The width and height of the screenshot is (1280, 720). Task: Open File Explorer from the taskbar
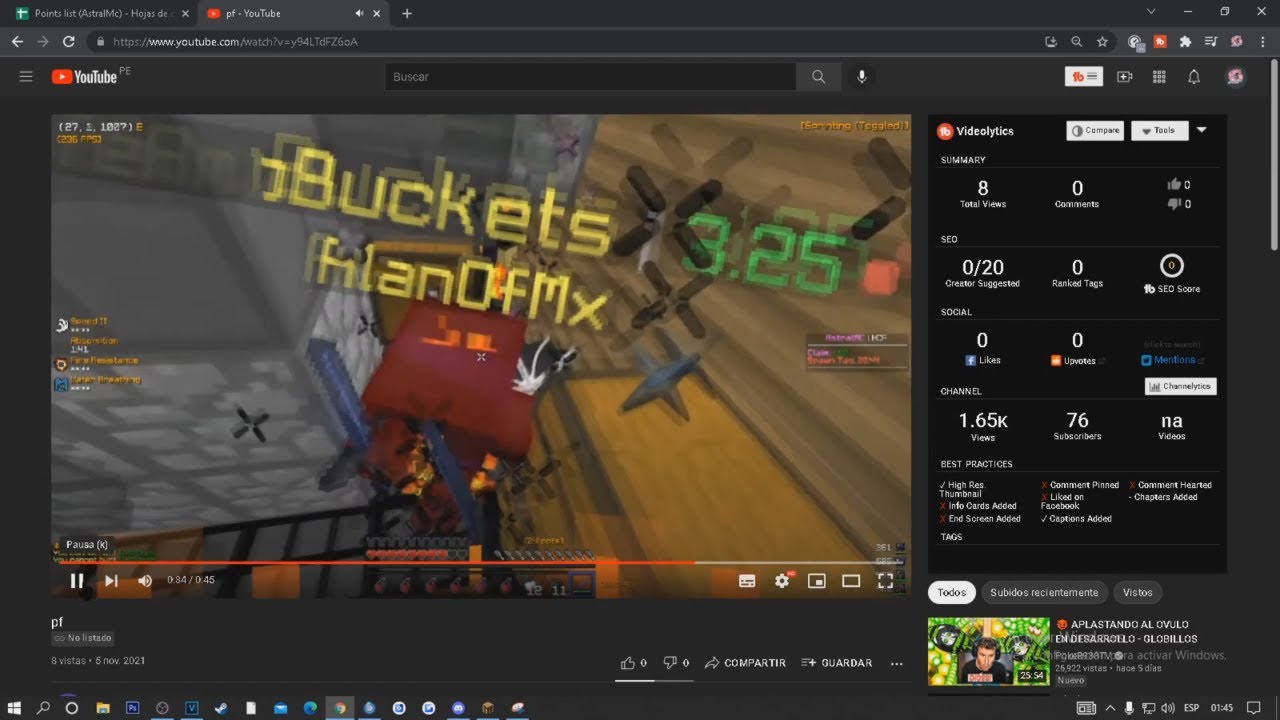point(102,708)
